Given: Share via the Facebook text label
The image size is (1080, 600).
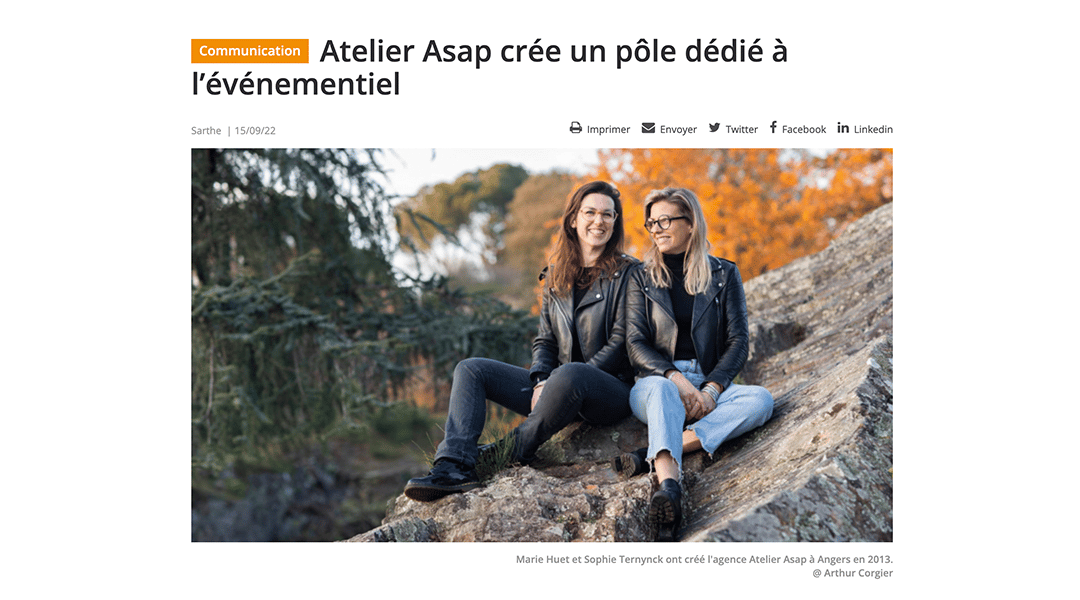Looking at the screenshot, I should coord(804,130).
